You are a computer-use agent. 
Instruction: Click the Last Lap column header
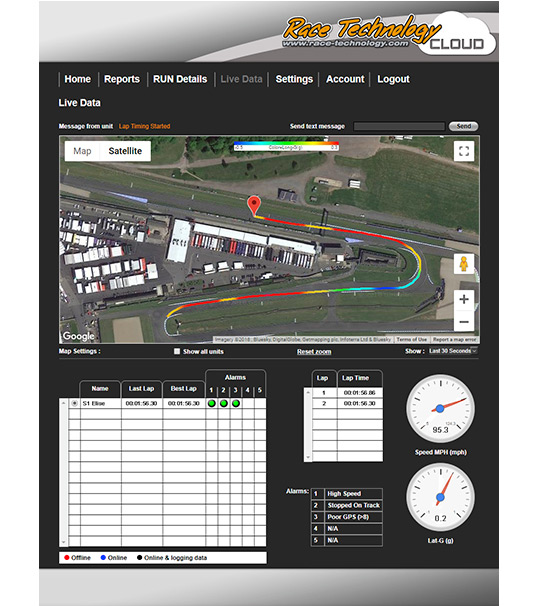[x=141, y=388]
